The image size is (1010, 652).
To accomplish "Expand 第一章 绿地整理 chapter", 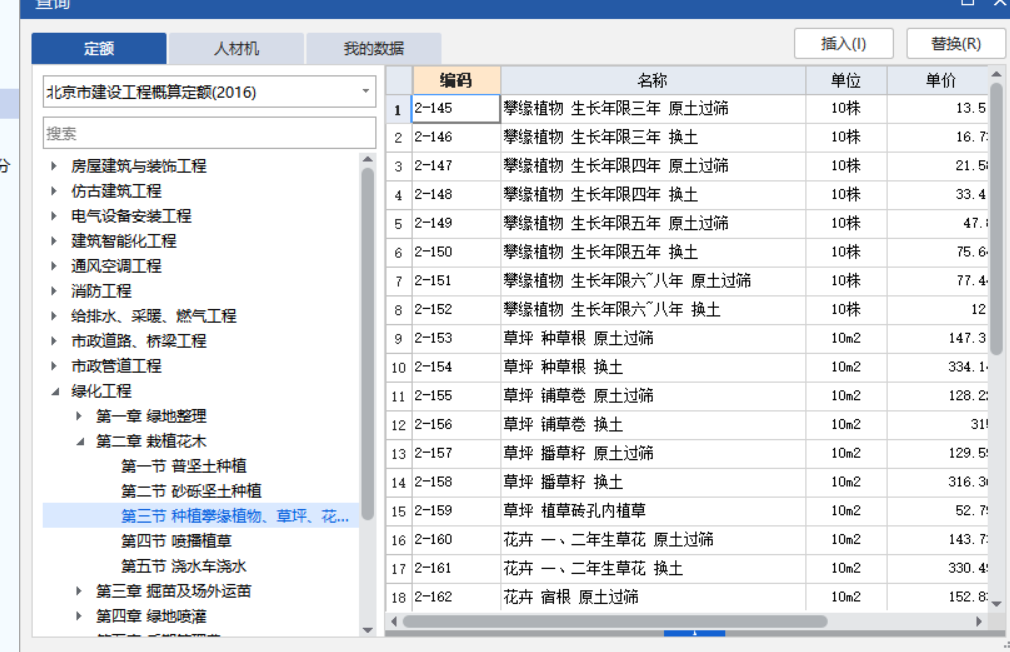I will (79, 416).
